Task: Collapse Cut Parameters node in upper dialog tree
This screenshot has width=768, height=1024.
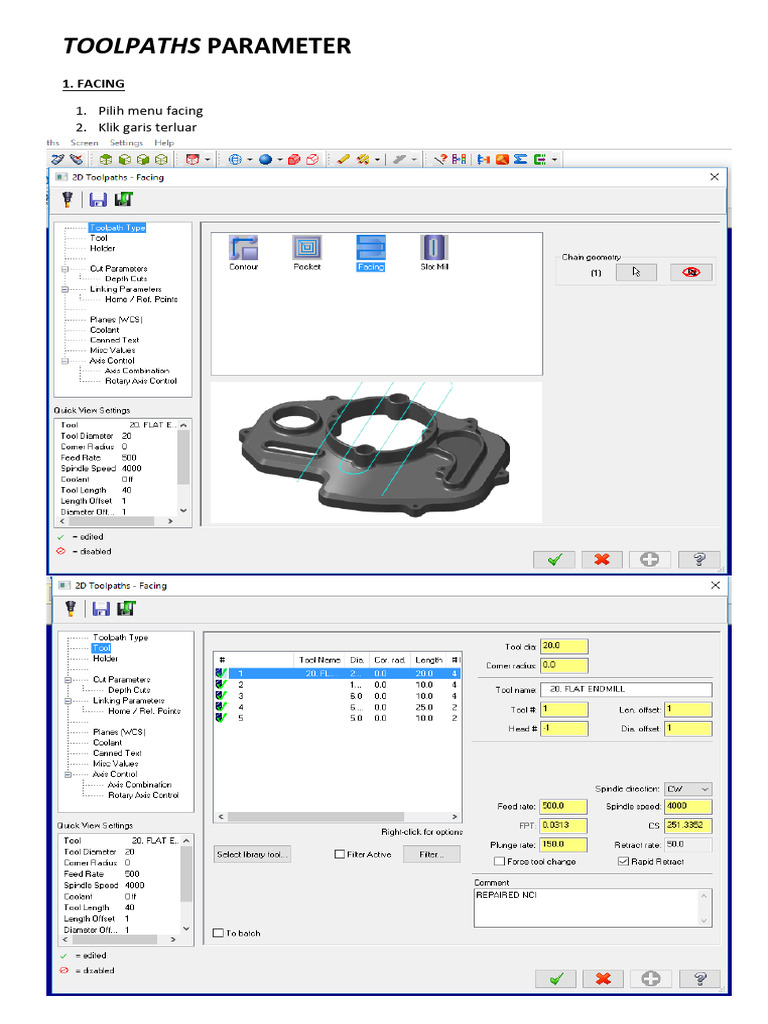Action: (65, 268)
